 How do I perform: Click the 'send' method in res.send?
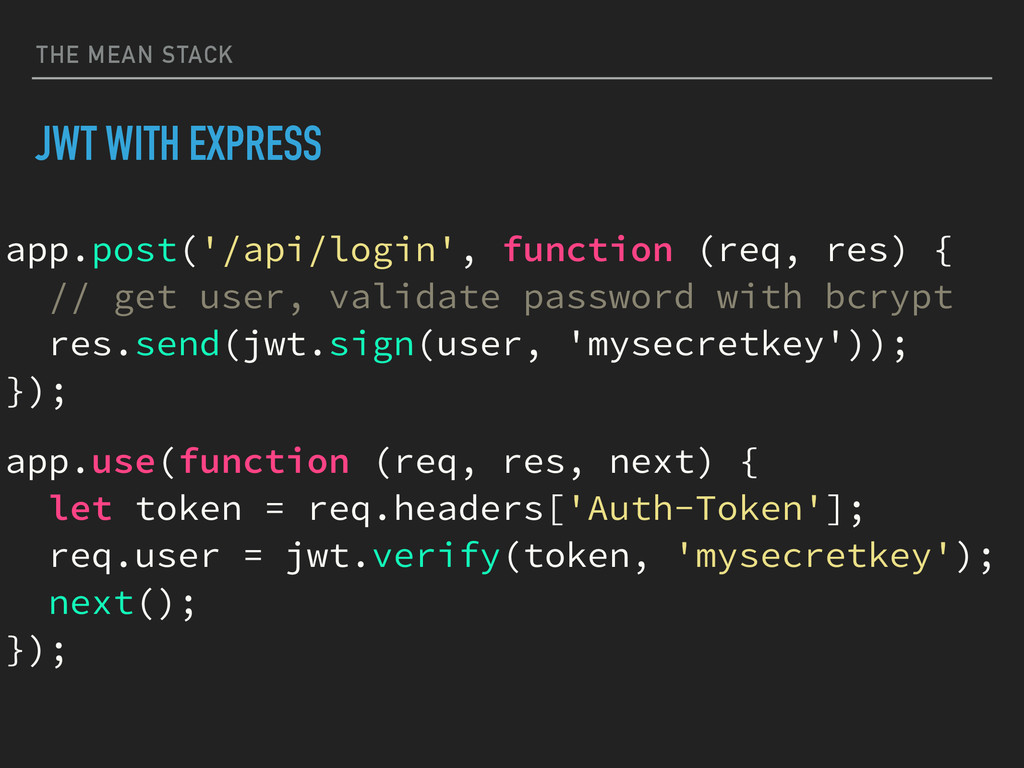[177, 344]
